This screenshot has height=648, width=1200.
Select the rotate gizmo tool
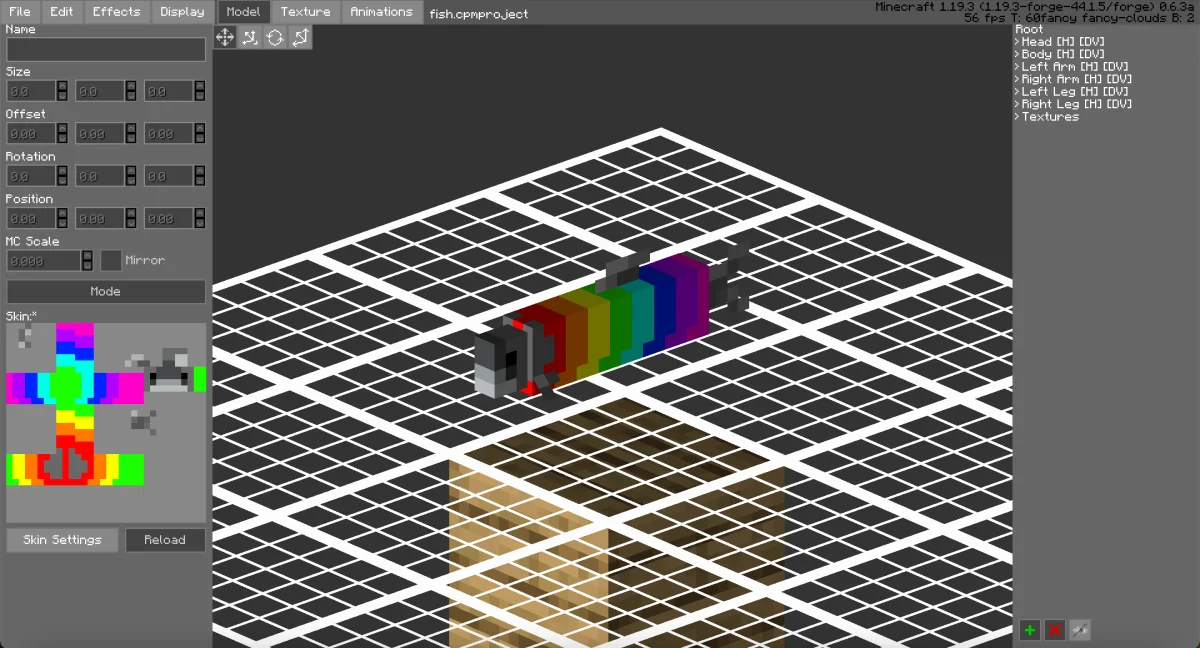[275, 37]
